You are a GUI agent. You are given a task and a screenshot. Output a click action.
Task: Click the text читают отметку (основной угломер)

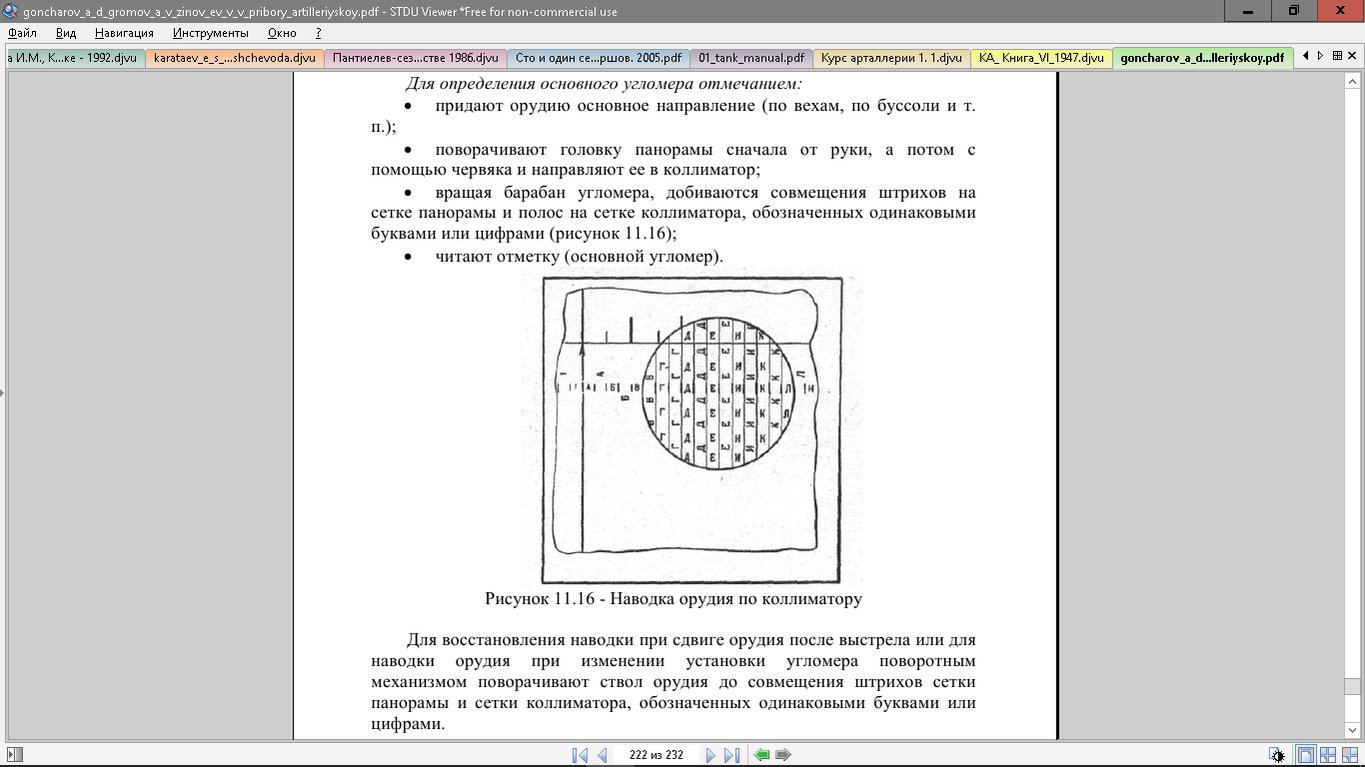coord(579,257)
